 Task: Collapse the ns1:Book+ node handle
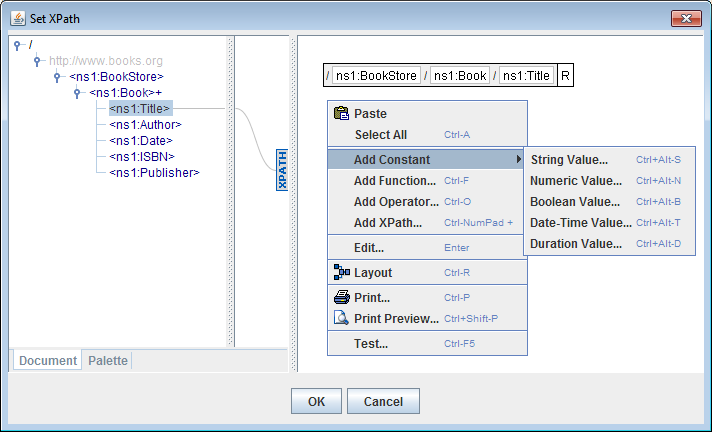(79, 92)
